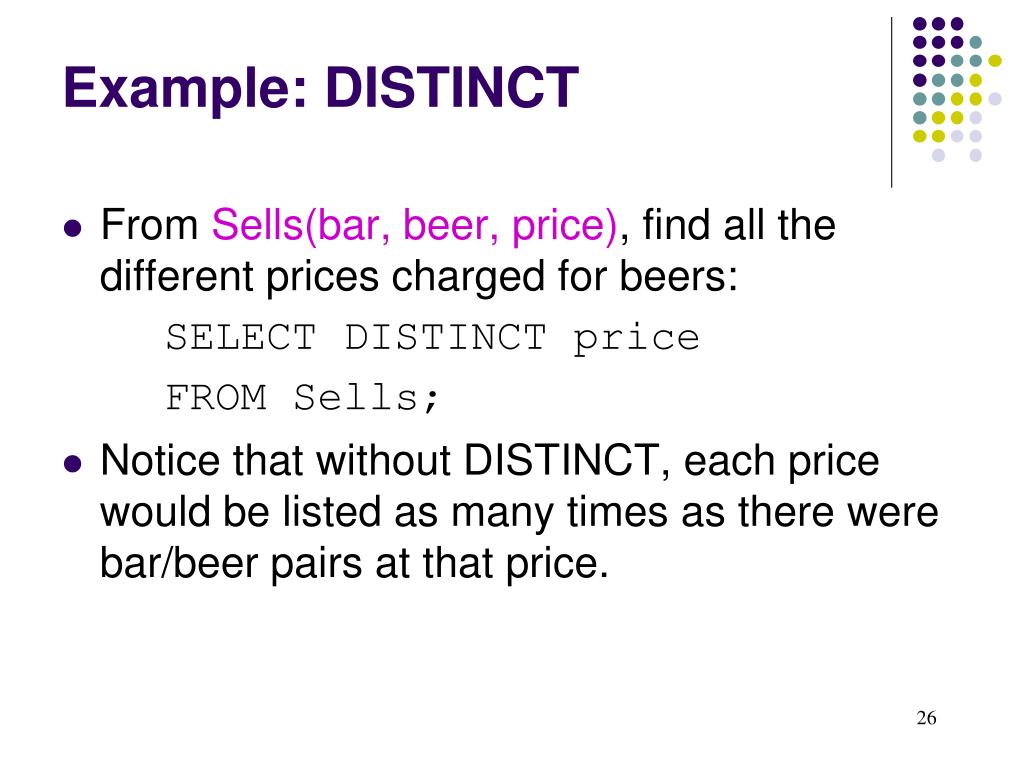The height and width of the screenshot is (768, 1024).
Task: Click the second bullet point marker
Action: (x=72, y=464)
